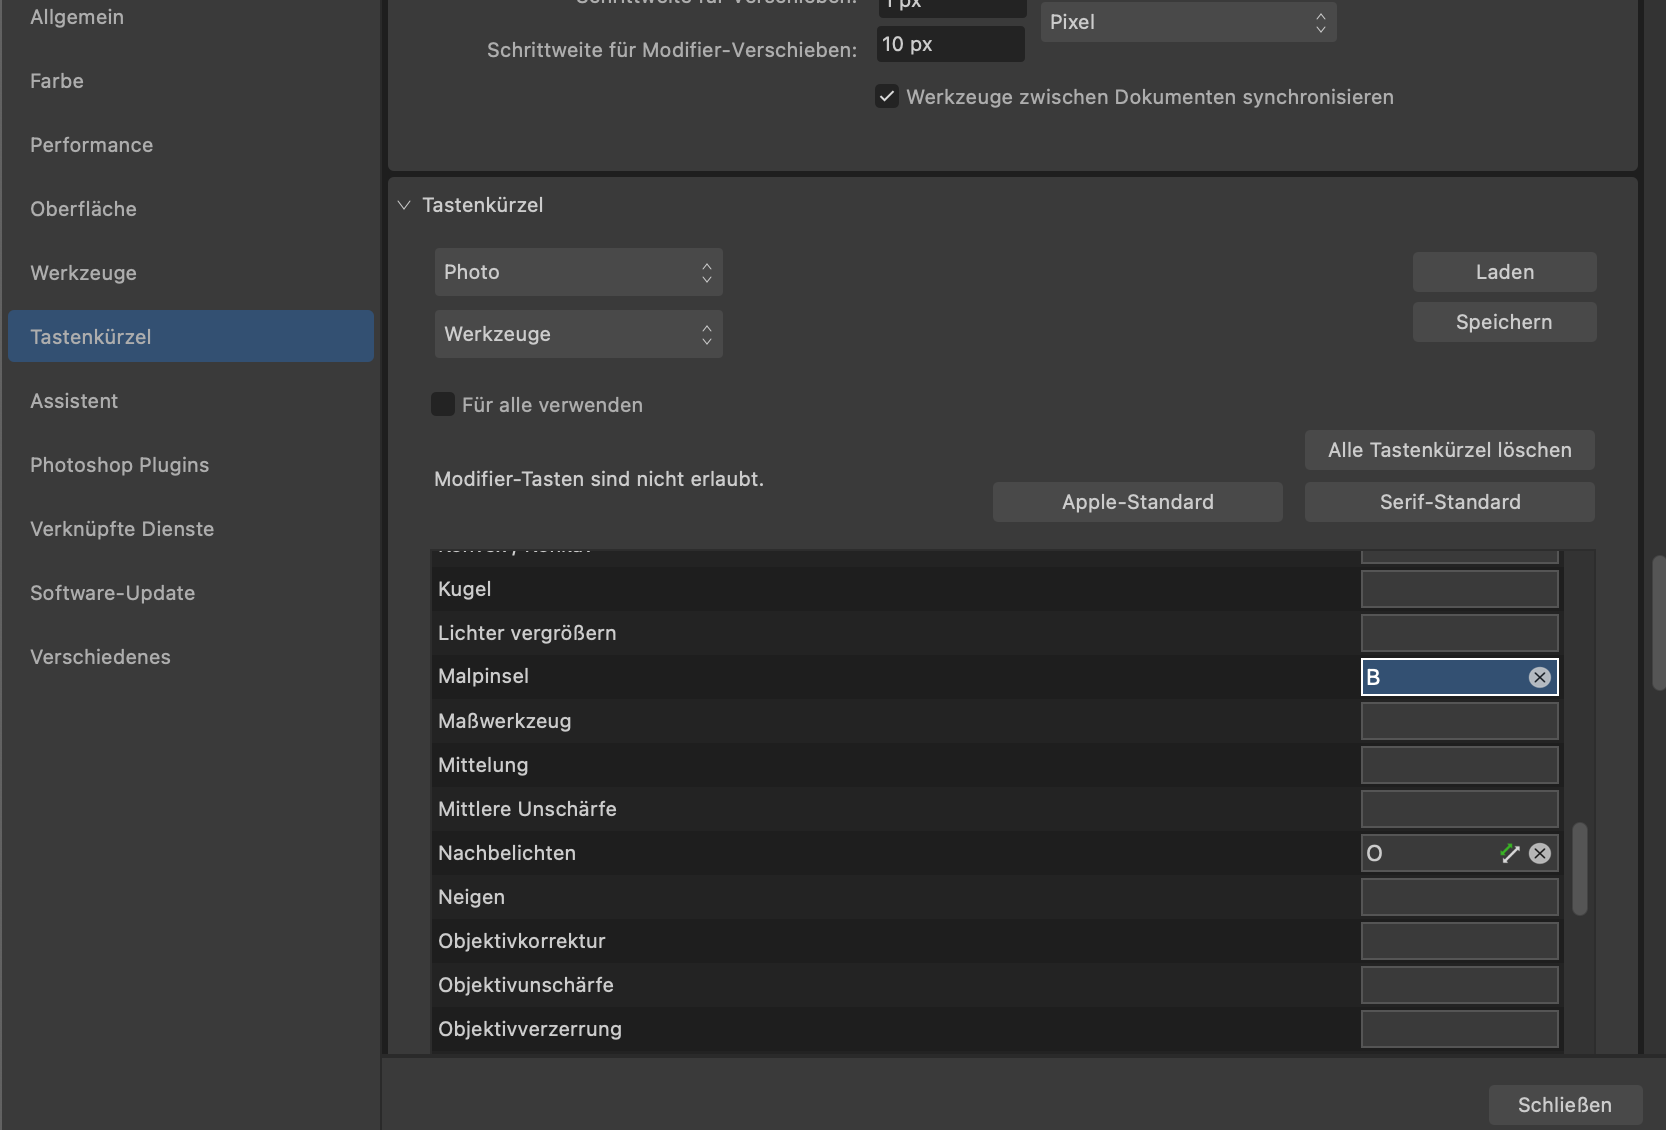Screen dimensions: 1666x1130
Task: Open the Photo persona dropdown
Action: (x=578, y=272)
